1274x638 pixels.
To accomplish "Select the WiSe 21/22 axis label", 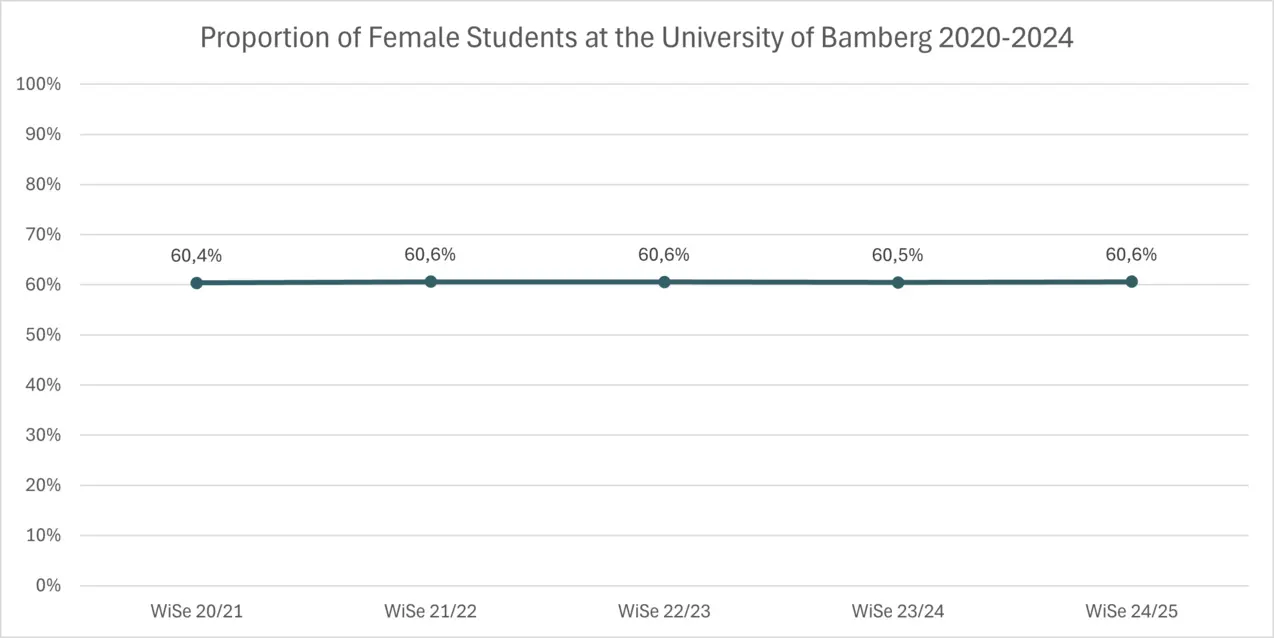I will [x=430, y=611].
